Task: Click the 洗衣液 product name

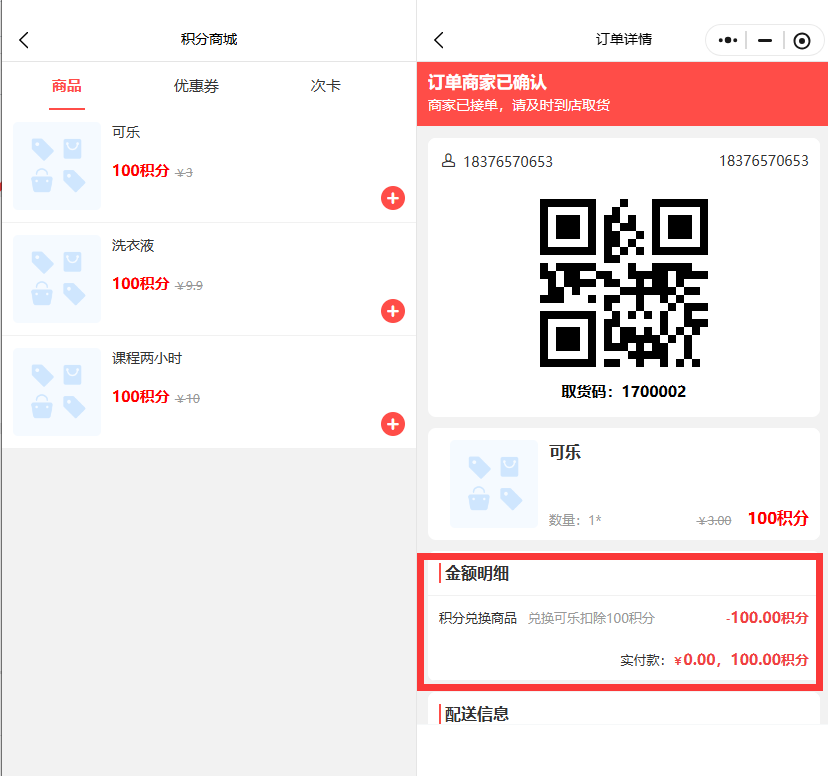Action: click(133, 245)
